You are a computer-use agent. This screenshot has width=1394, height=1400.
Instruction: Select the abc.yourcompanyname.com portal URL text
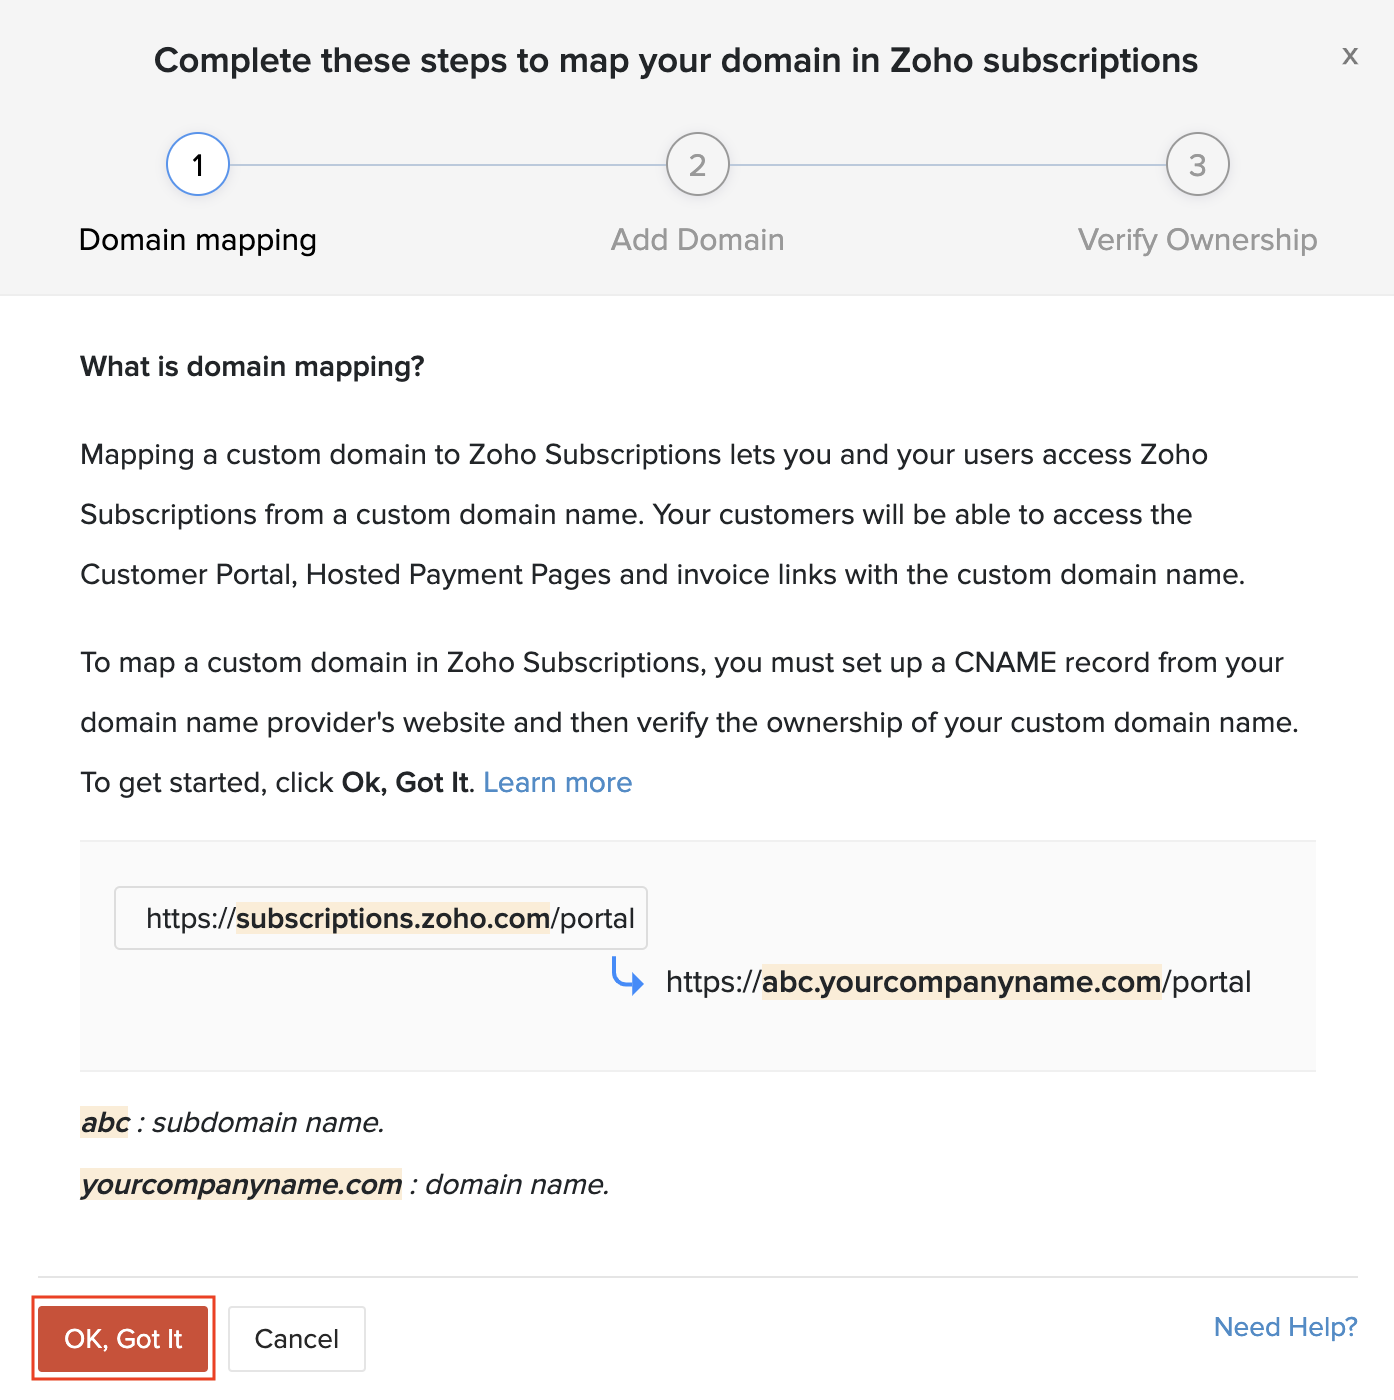pos(957,982)
